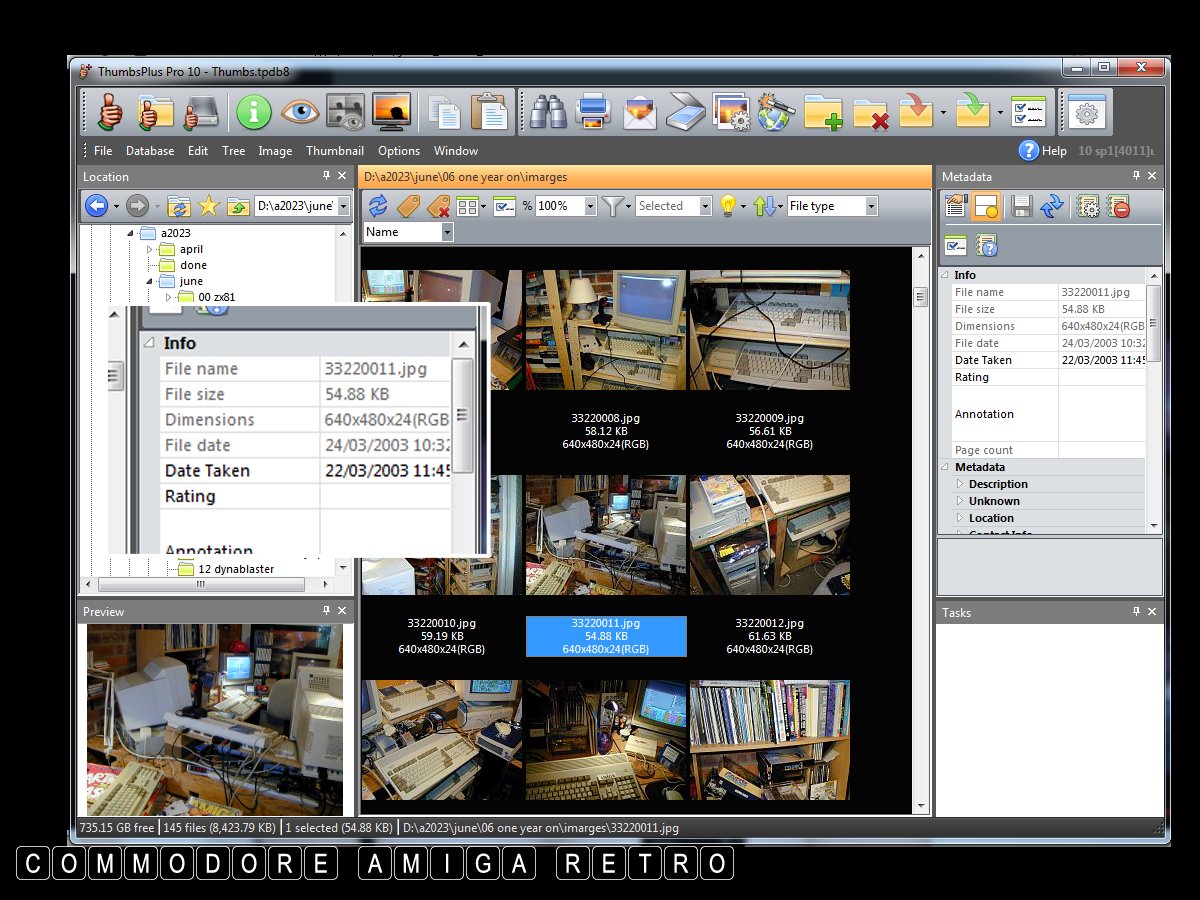The height and width of the screenshot is (900, 1200).
Task: Start slideshow with the monitor icon
Action: [x=391, y=112]
